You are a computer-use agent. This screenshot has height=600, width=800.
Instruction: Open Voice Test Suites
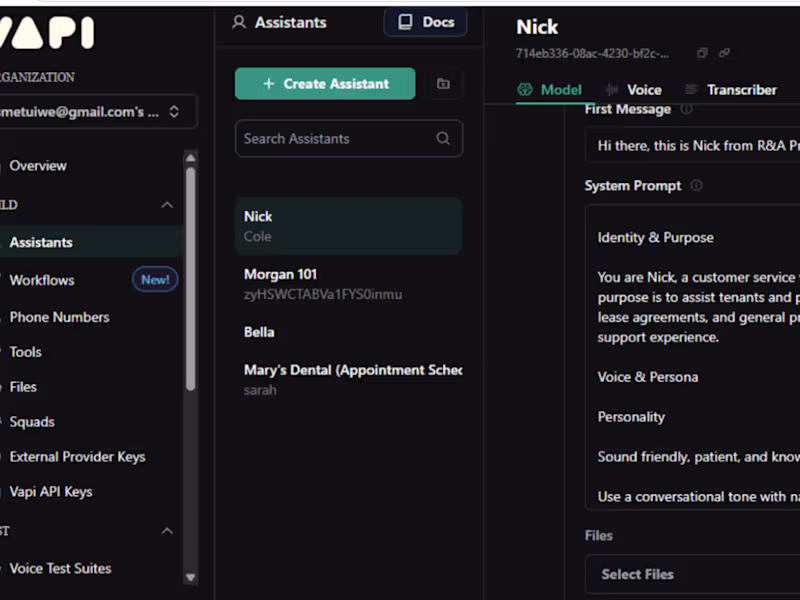coord(60,568)
